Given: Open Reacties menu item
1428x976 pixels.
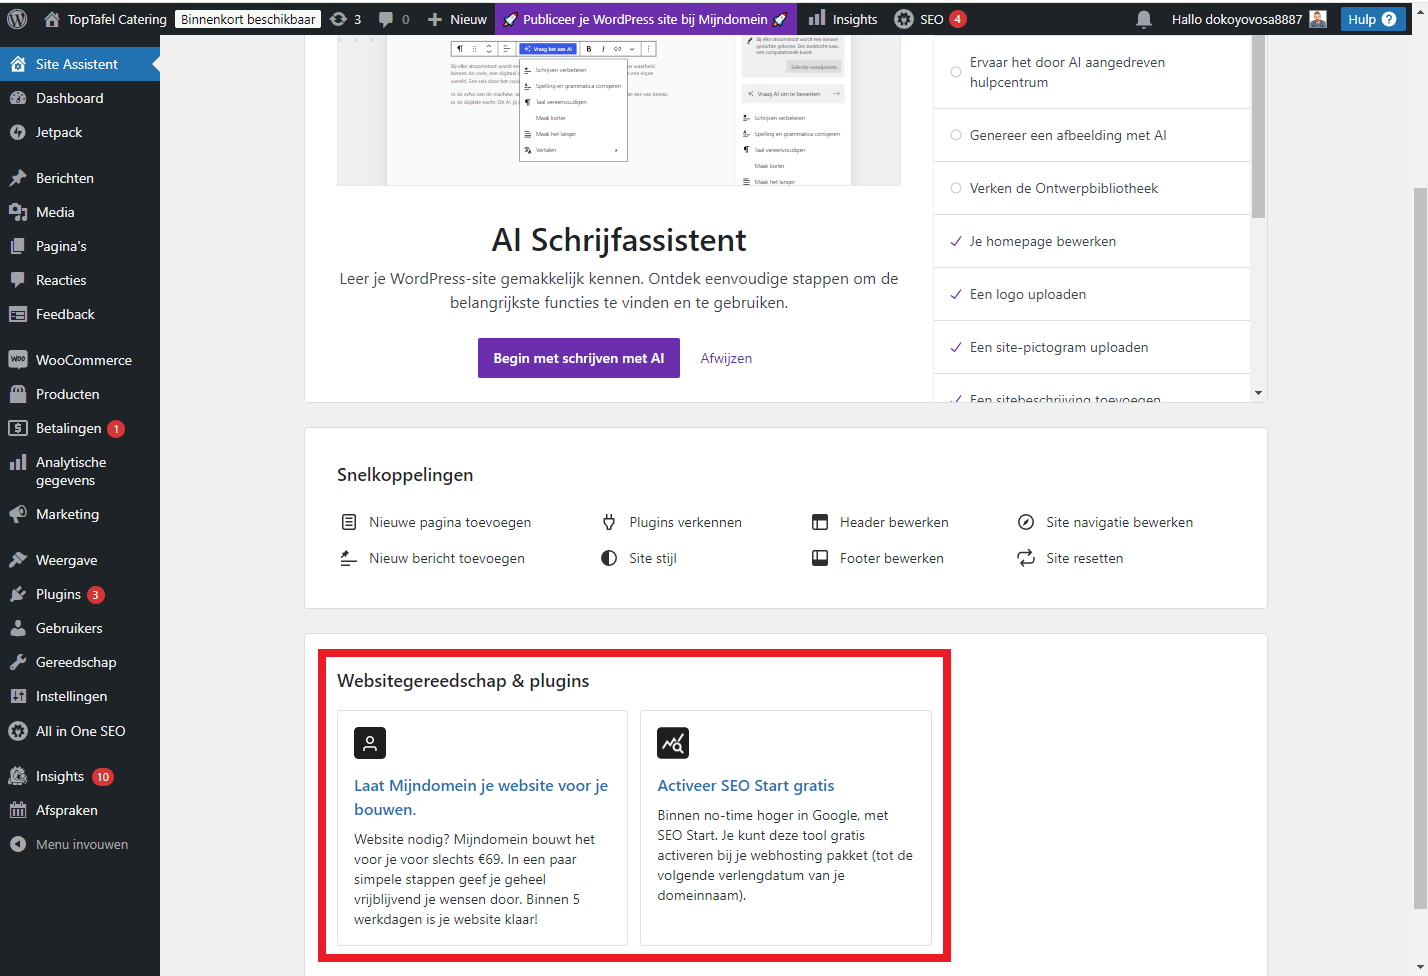Looking at the screenshot, I should [80, 280].
